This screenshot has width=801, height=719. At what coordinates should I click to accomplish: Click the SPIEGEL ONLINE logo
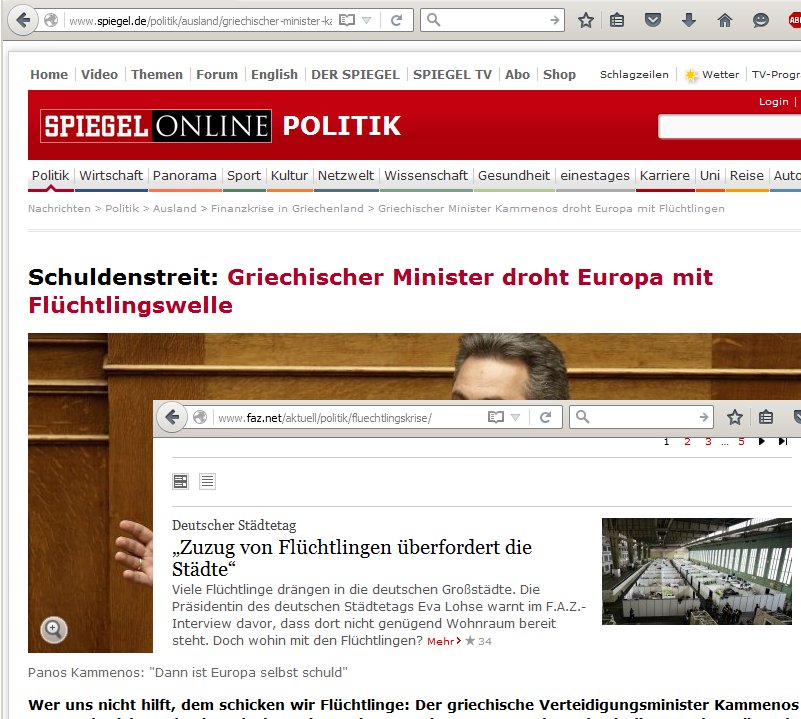coord(156,126)
